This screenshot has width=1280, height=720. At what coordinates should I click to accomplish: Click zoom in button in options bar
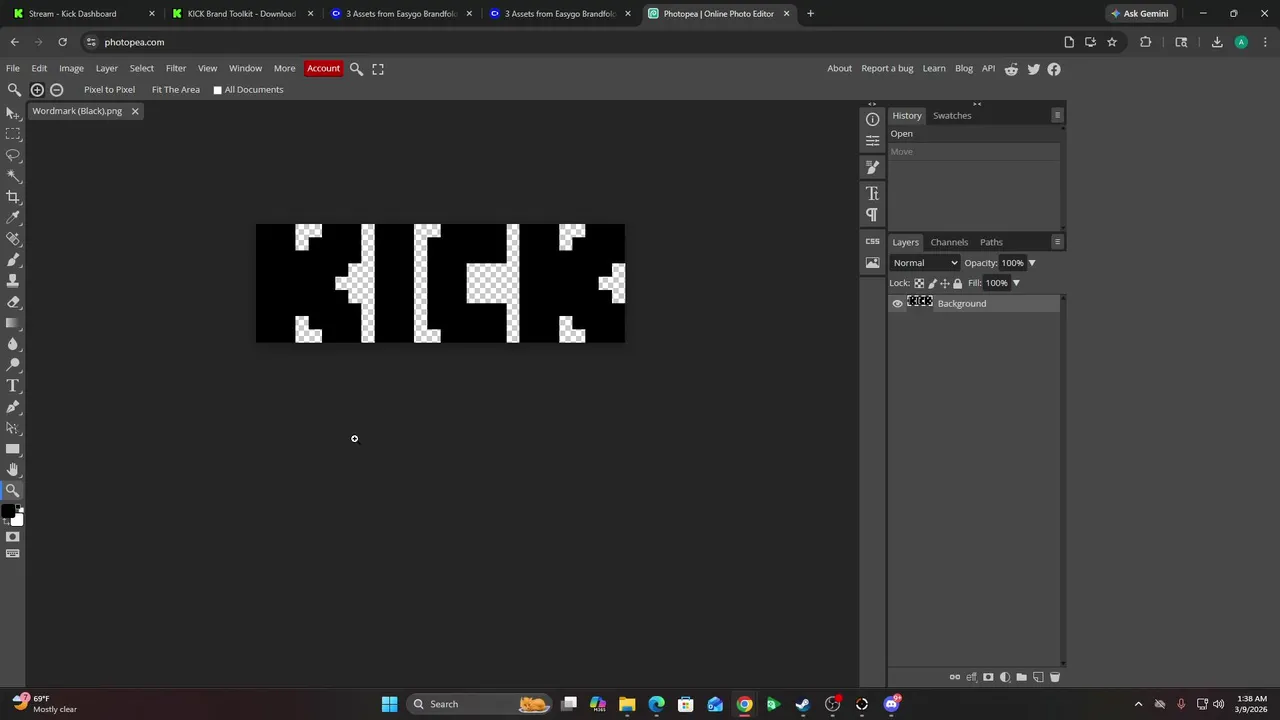(x=37, y=90)
